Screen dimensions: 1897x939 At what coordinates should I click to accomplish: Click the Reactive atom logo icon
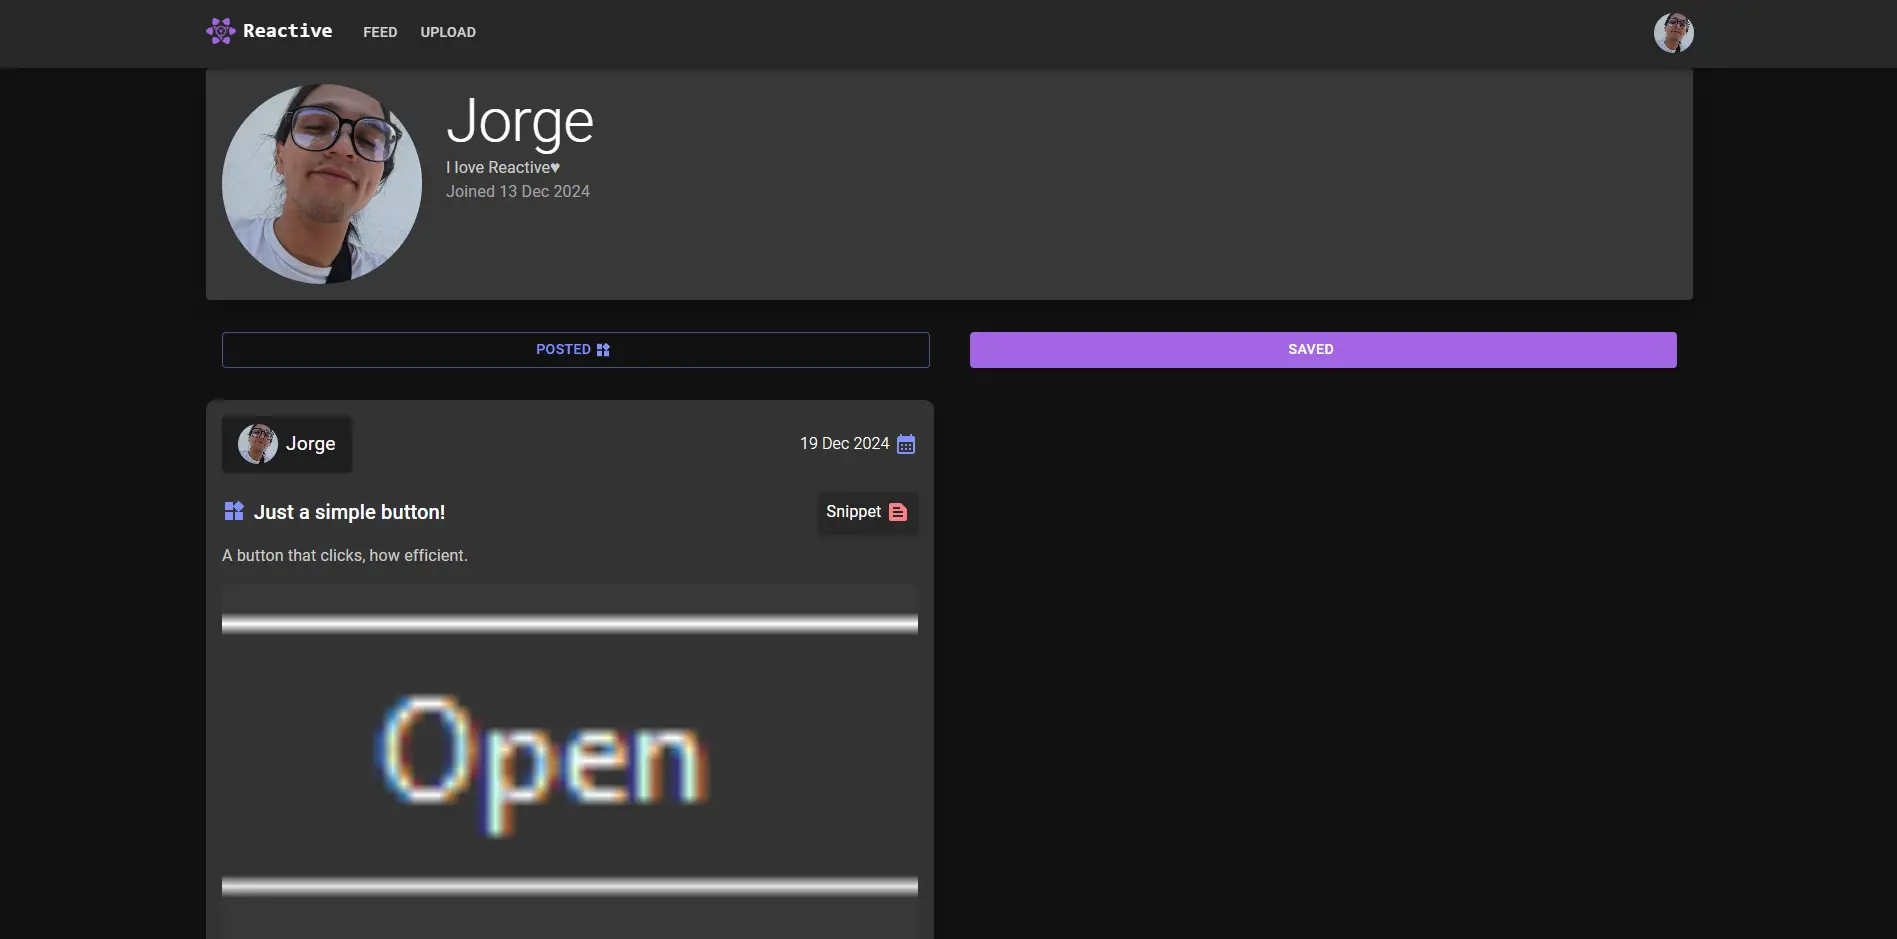click(x=220, y=32)
